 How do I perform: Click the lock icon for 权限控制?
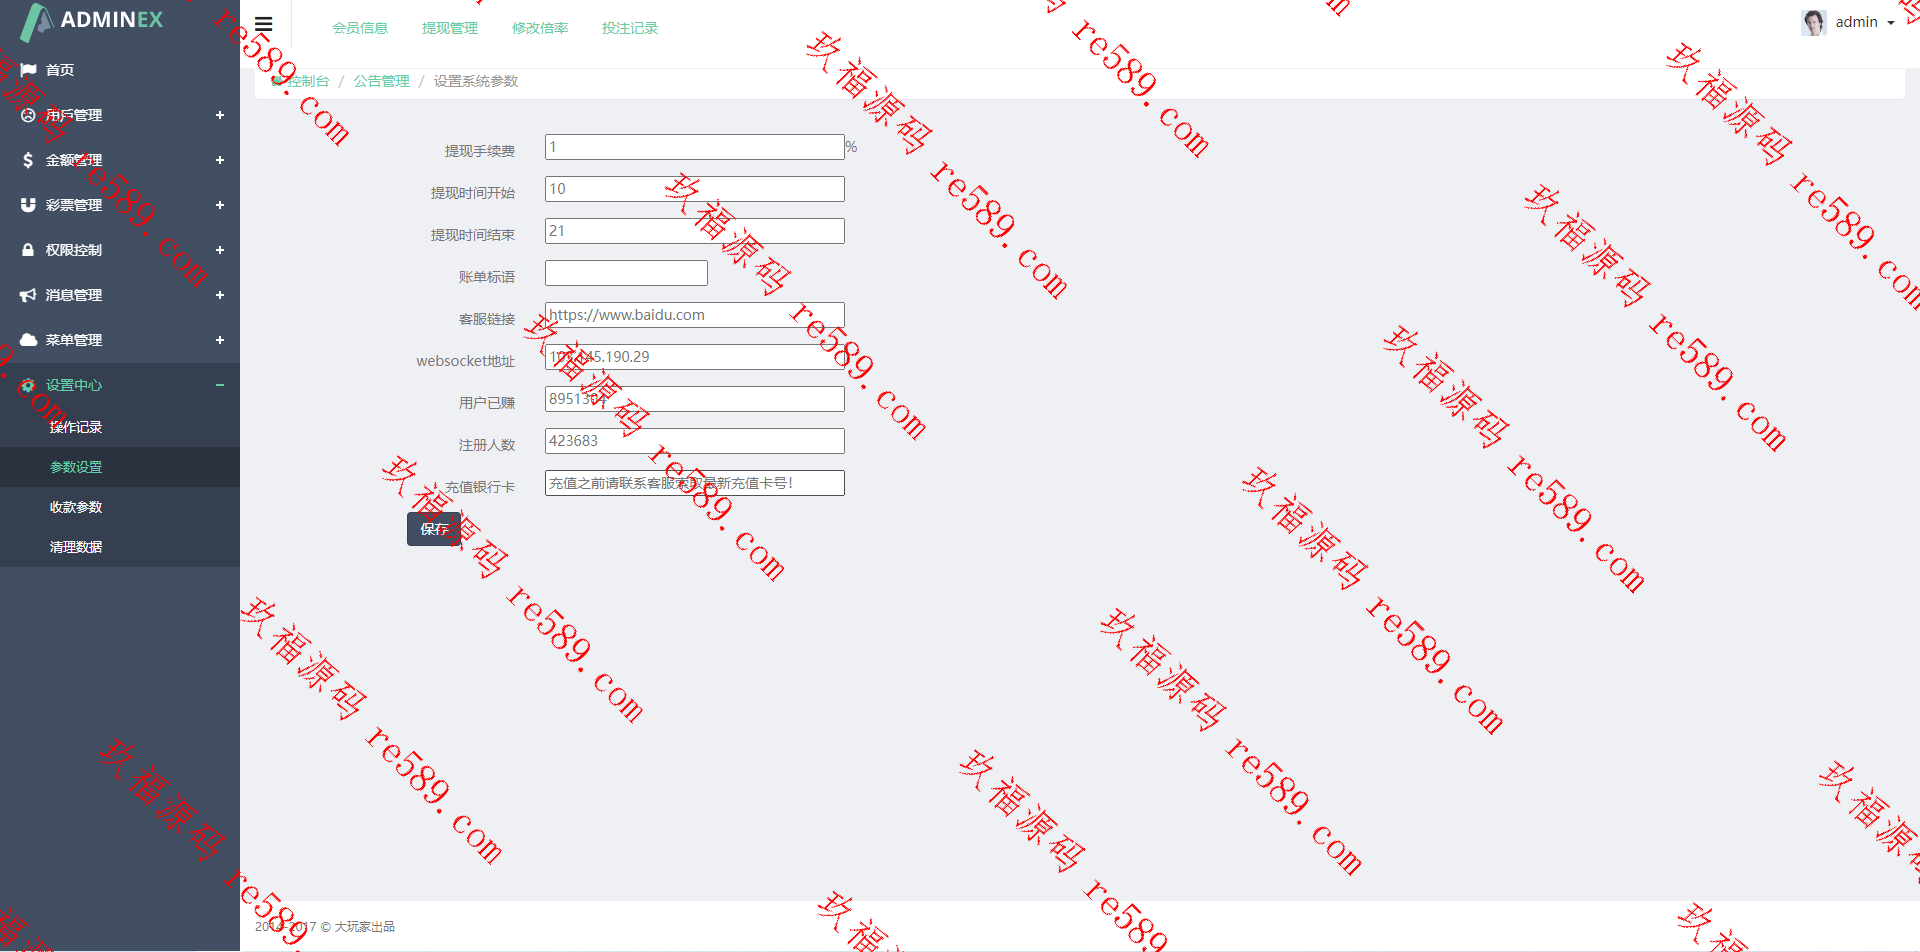(28, 250)
